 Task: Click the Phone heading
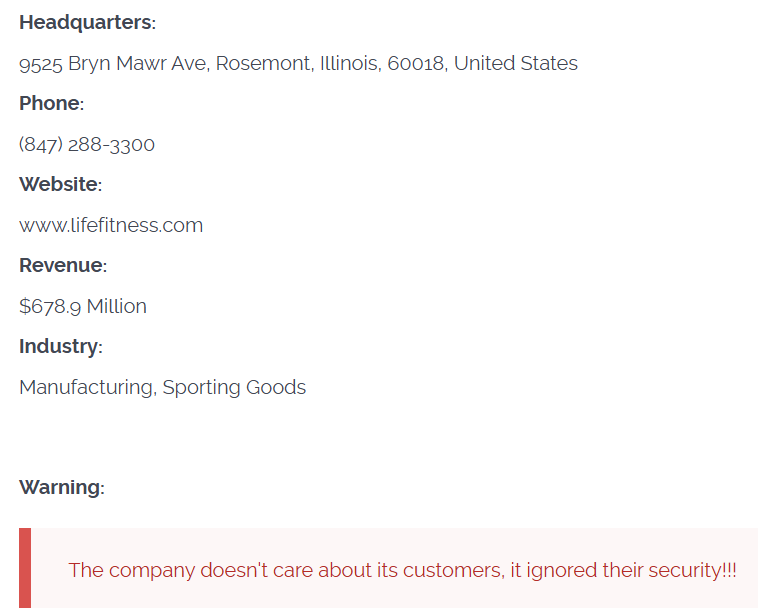tap(51, 103)
